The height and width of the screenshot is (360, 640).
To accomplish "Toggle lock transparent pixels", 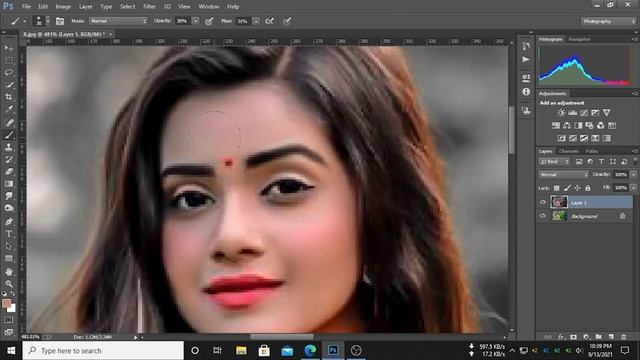I will pos(556,188).
